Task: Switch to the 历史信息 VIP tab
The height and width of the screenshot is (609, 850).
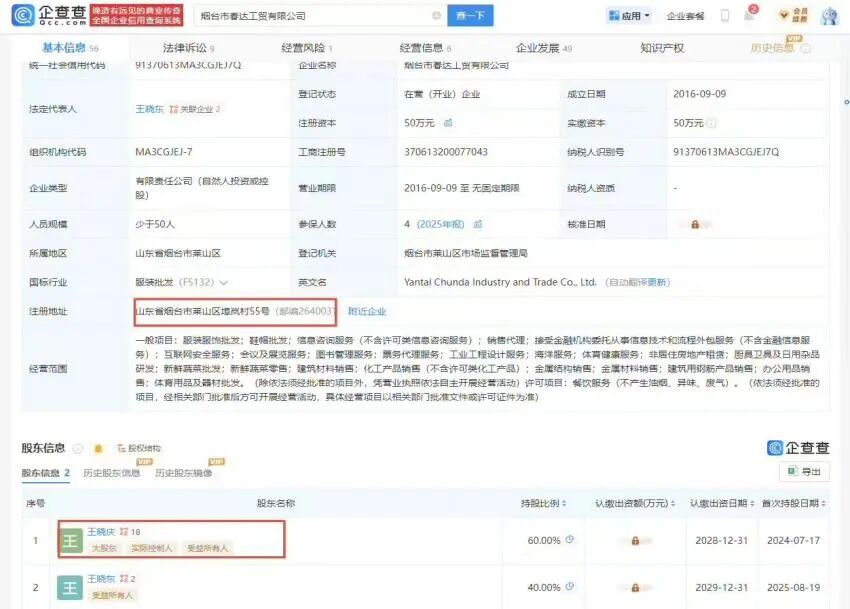Action: [x=772, y=48]
